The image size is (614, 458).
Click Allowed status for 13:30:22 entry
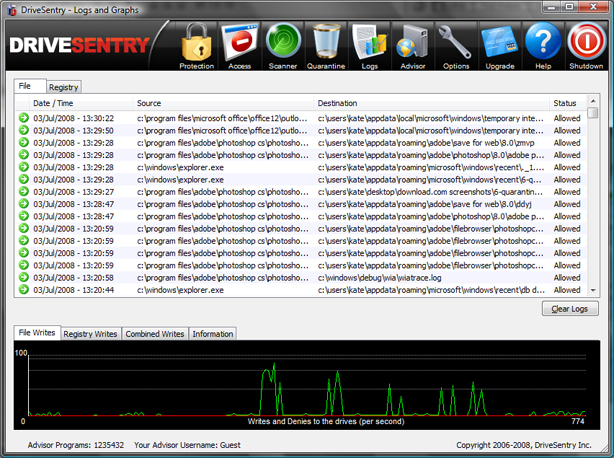[x=567, y=118]
